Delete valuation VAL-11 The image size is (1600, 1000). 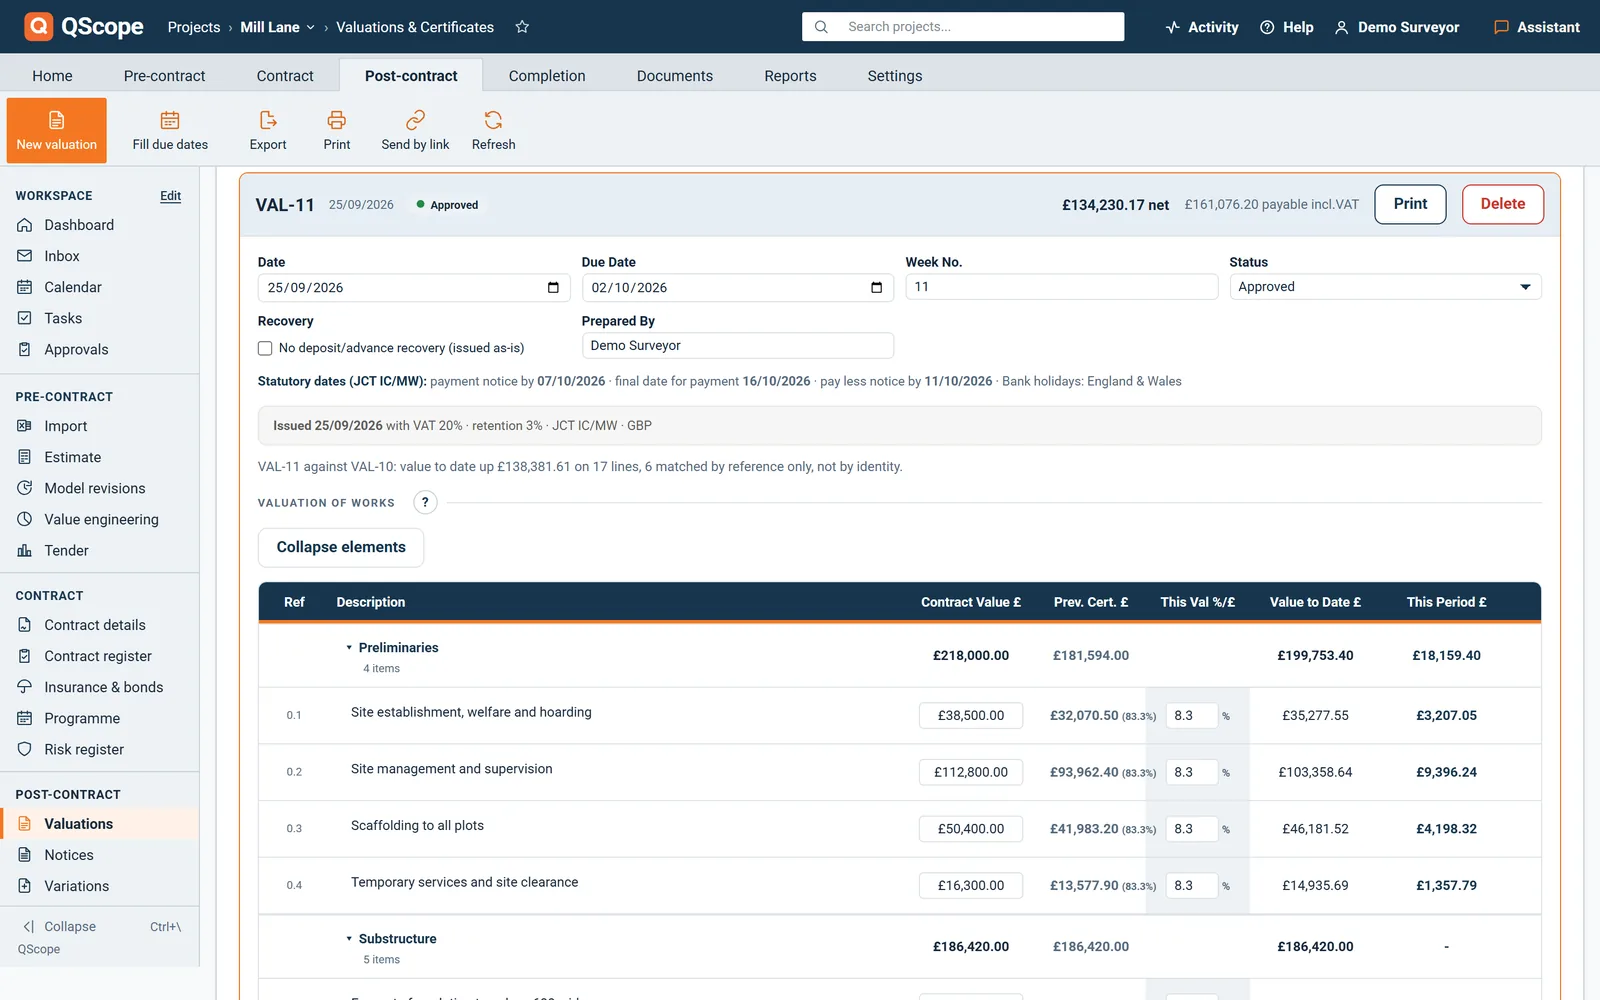(x=1502, y=204)
